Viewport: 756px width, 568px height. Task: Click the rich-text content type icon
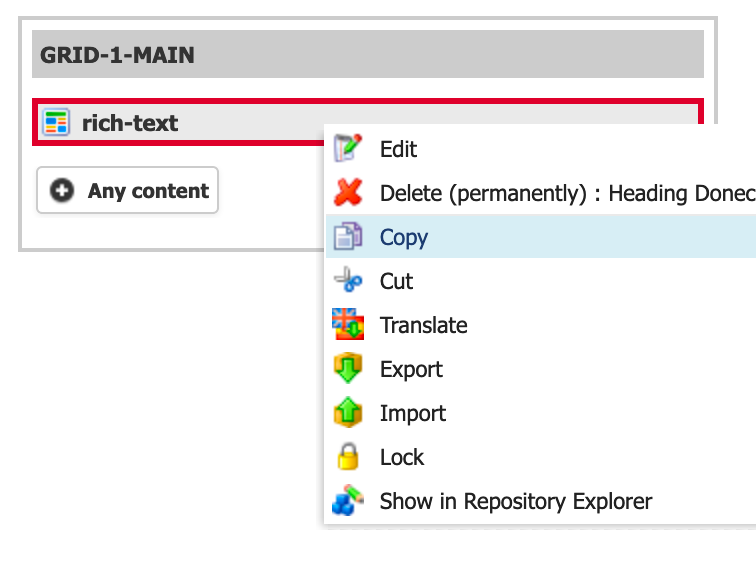tap(56, 122)
